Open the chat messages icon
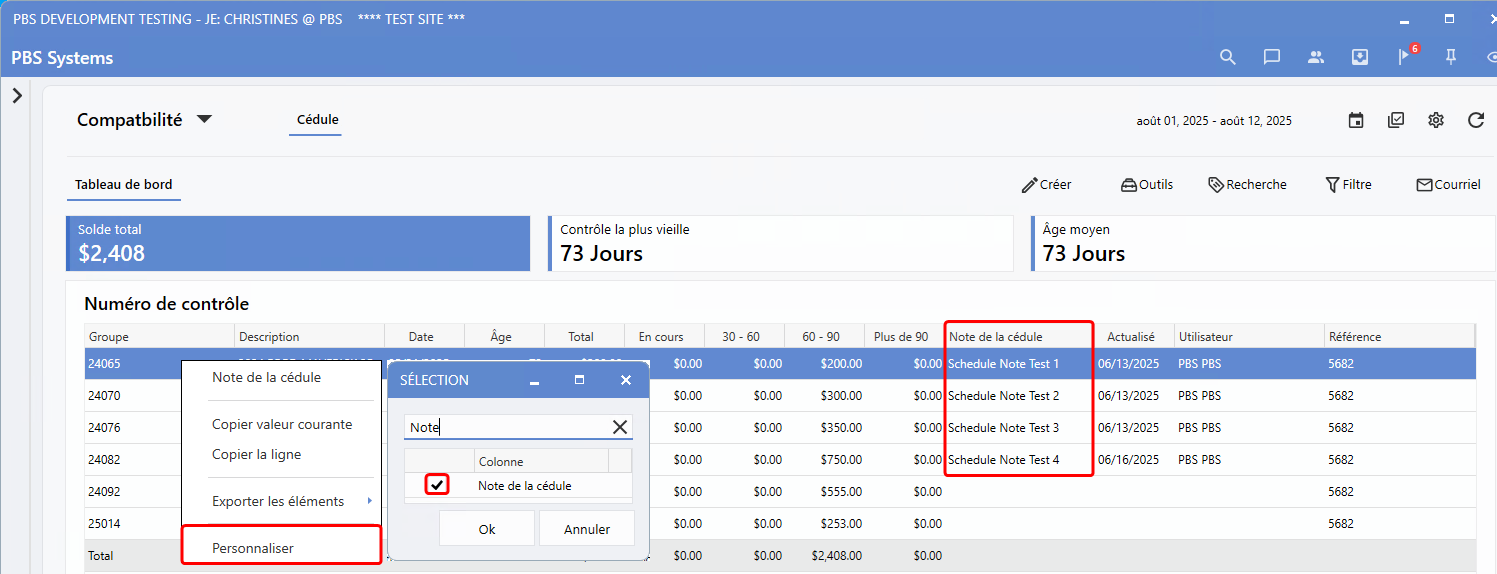The width and height of the screenshot is (1497, 574). (1272, 57)
